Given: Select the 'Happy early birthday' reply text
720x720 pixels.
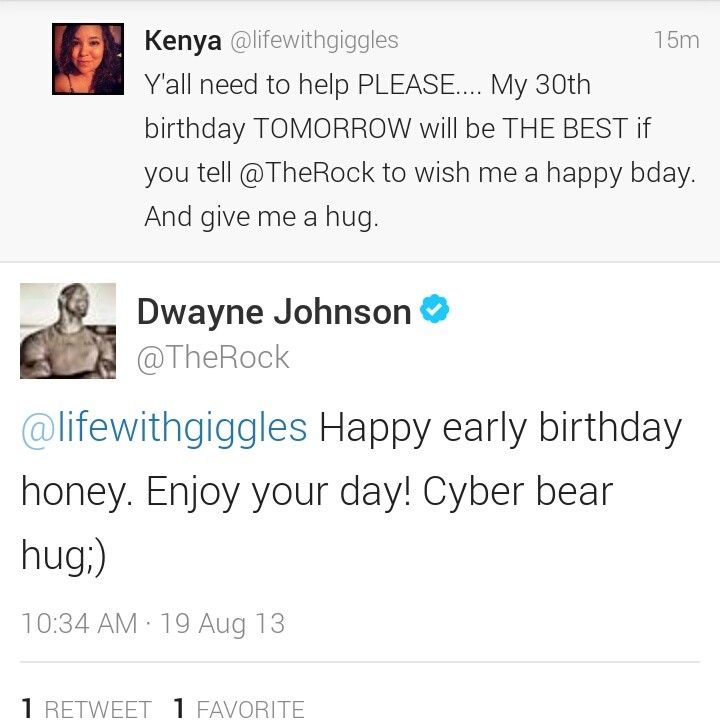Looking at the screenshot, I should click(x=501, y=428).
